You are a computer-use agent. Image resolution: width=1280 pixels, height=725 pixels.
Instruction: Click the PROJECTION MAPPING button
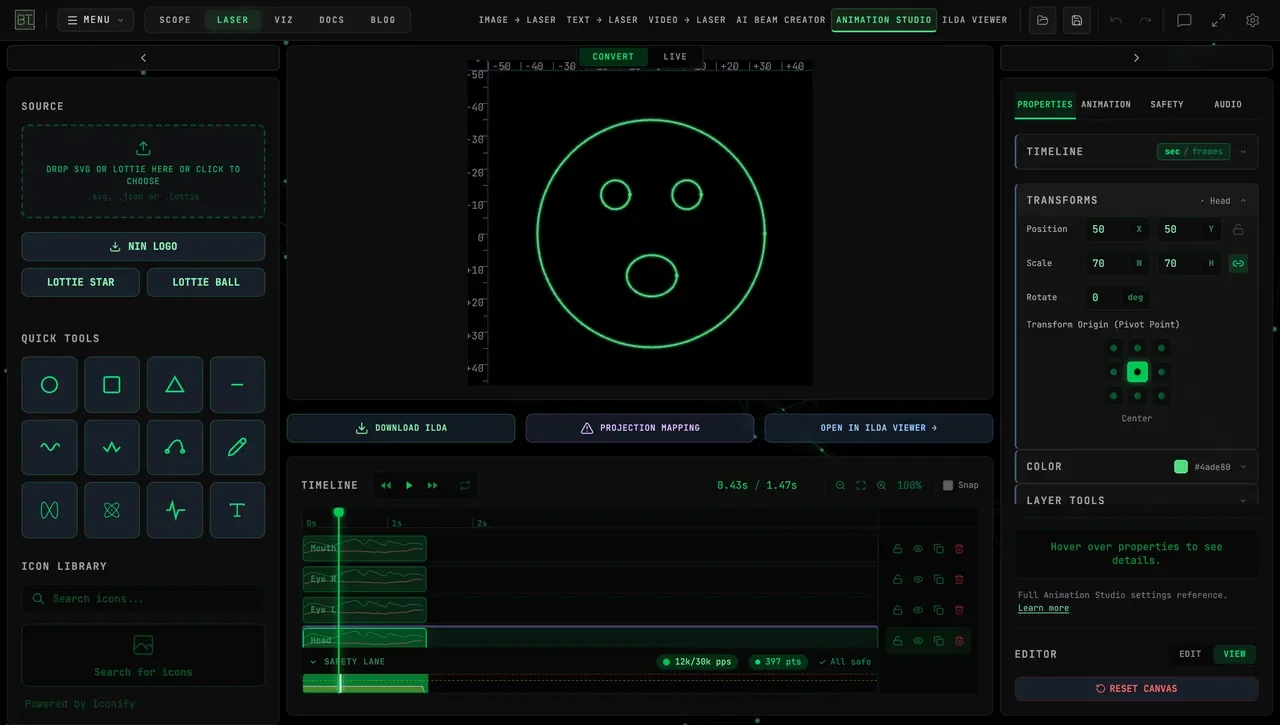pos(640,428)
